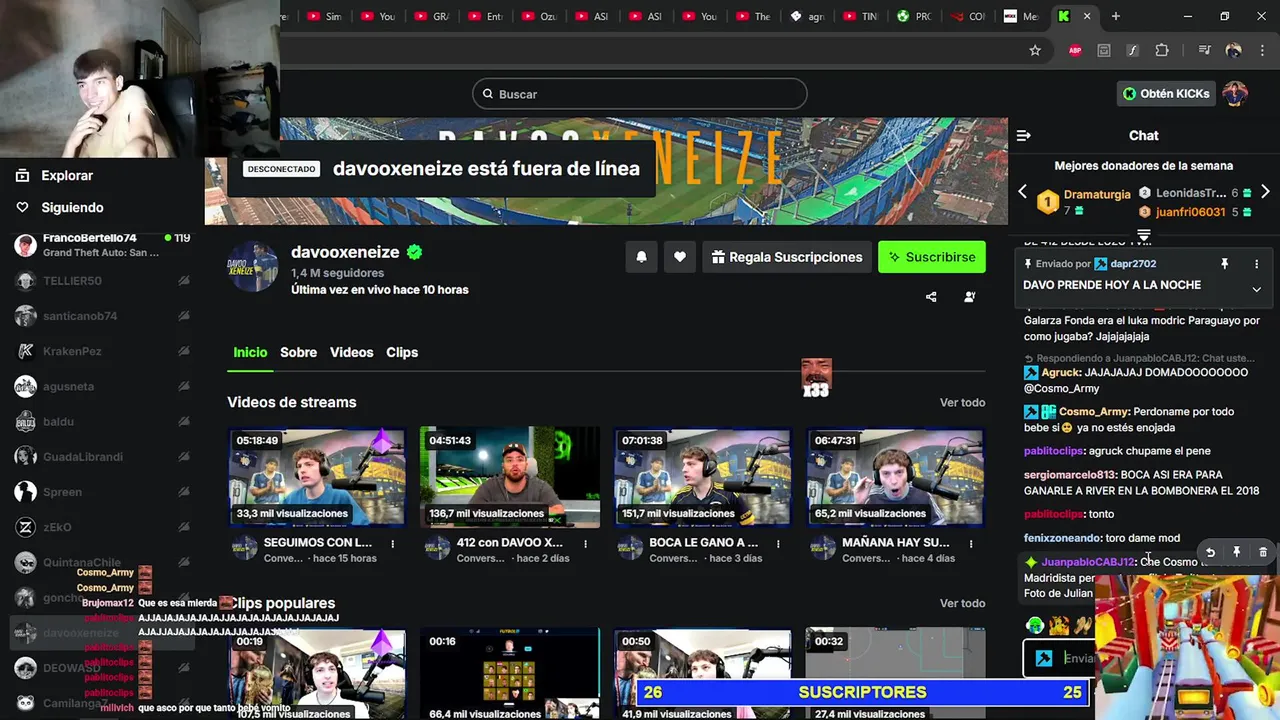Open options for SEGUIMOS CON L... video

tap(392, 544)
